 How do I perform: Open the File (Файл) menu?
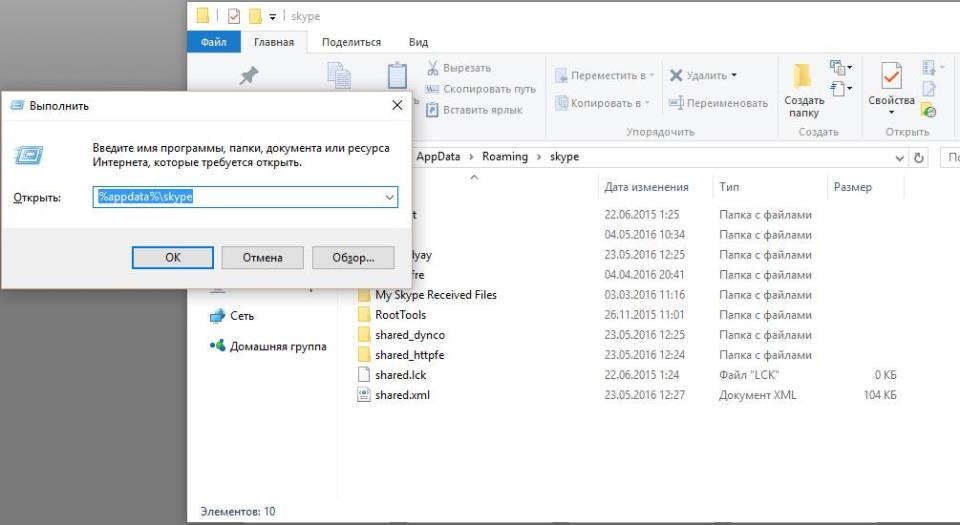pos(213,42)
